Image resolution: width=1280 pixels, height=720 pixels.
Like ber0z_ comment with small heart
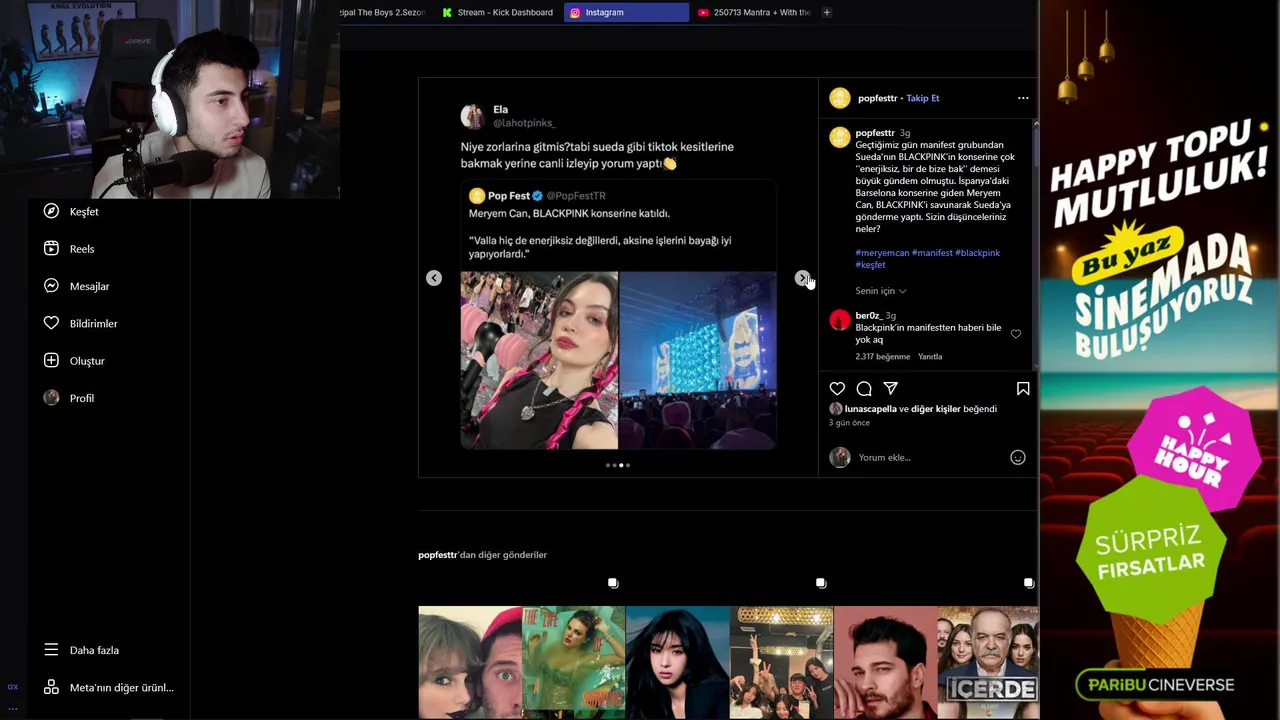[1016, 334]
